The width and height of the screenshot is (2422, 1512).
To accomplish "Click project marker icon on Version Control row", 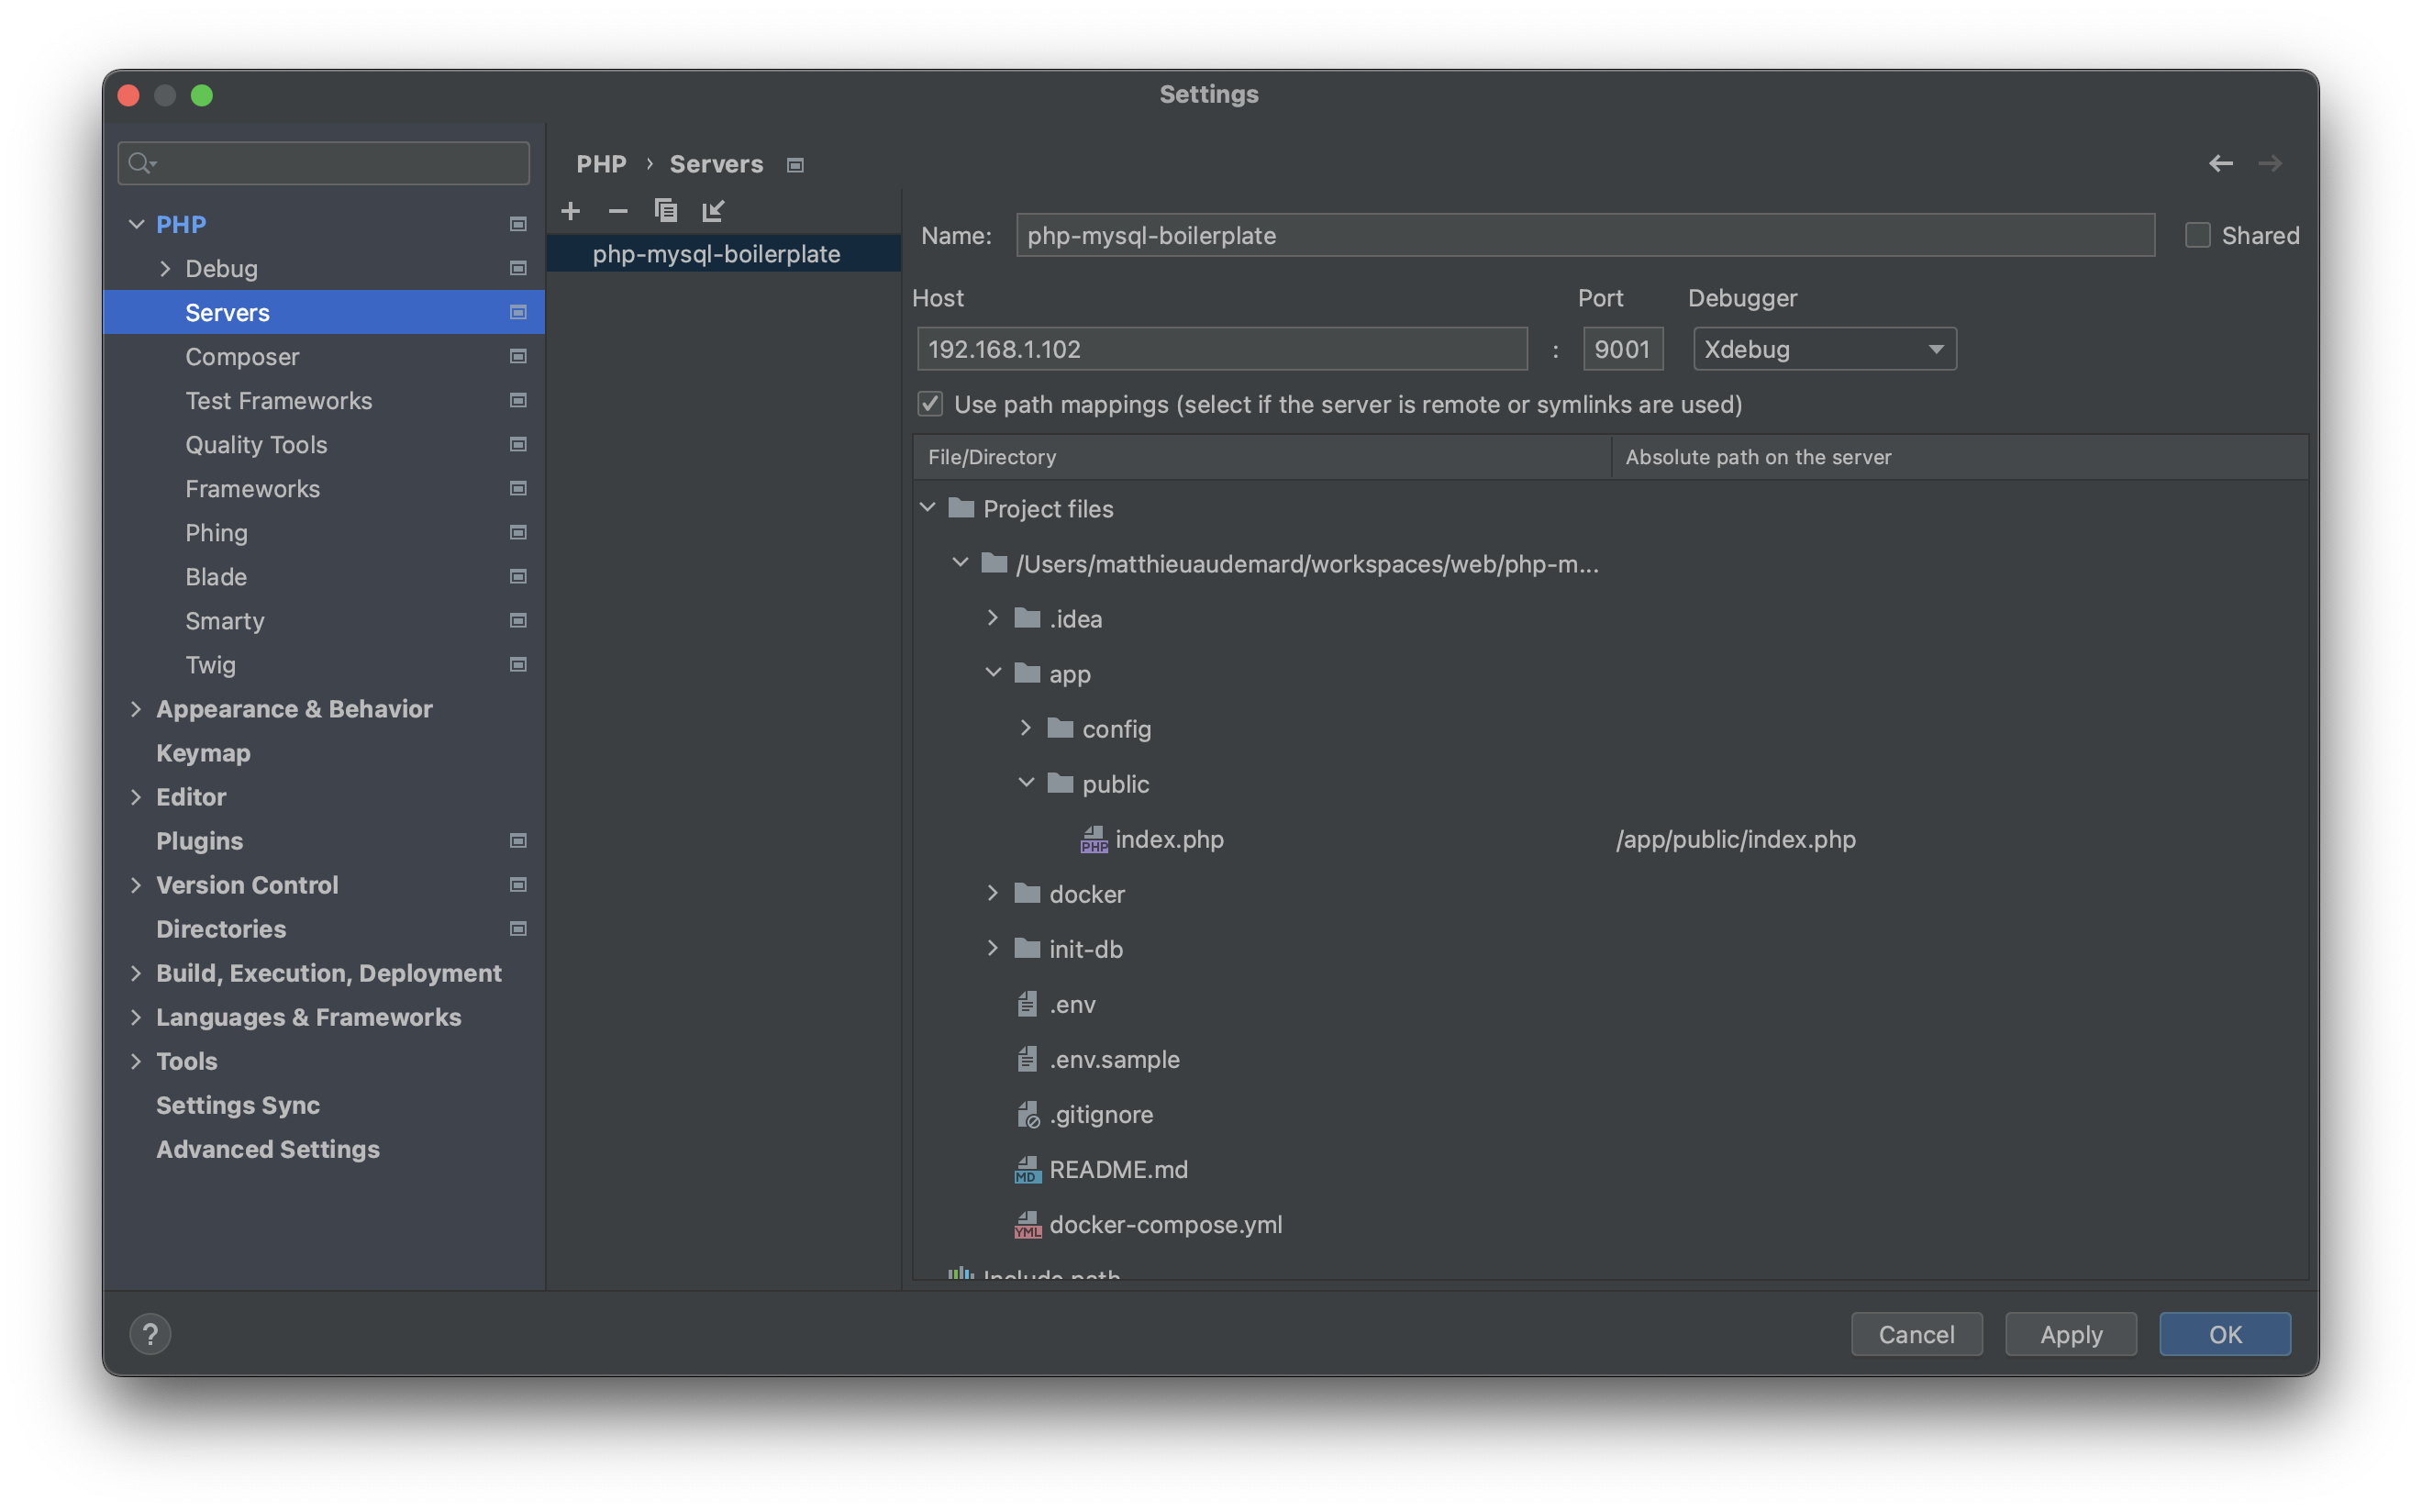I will [x=518, y=884].
